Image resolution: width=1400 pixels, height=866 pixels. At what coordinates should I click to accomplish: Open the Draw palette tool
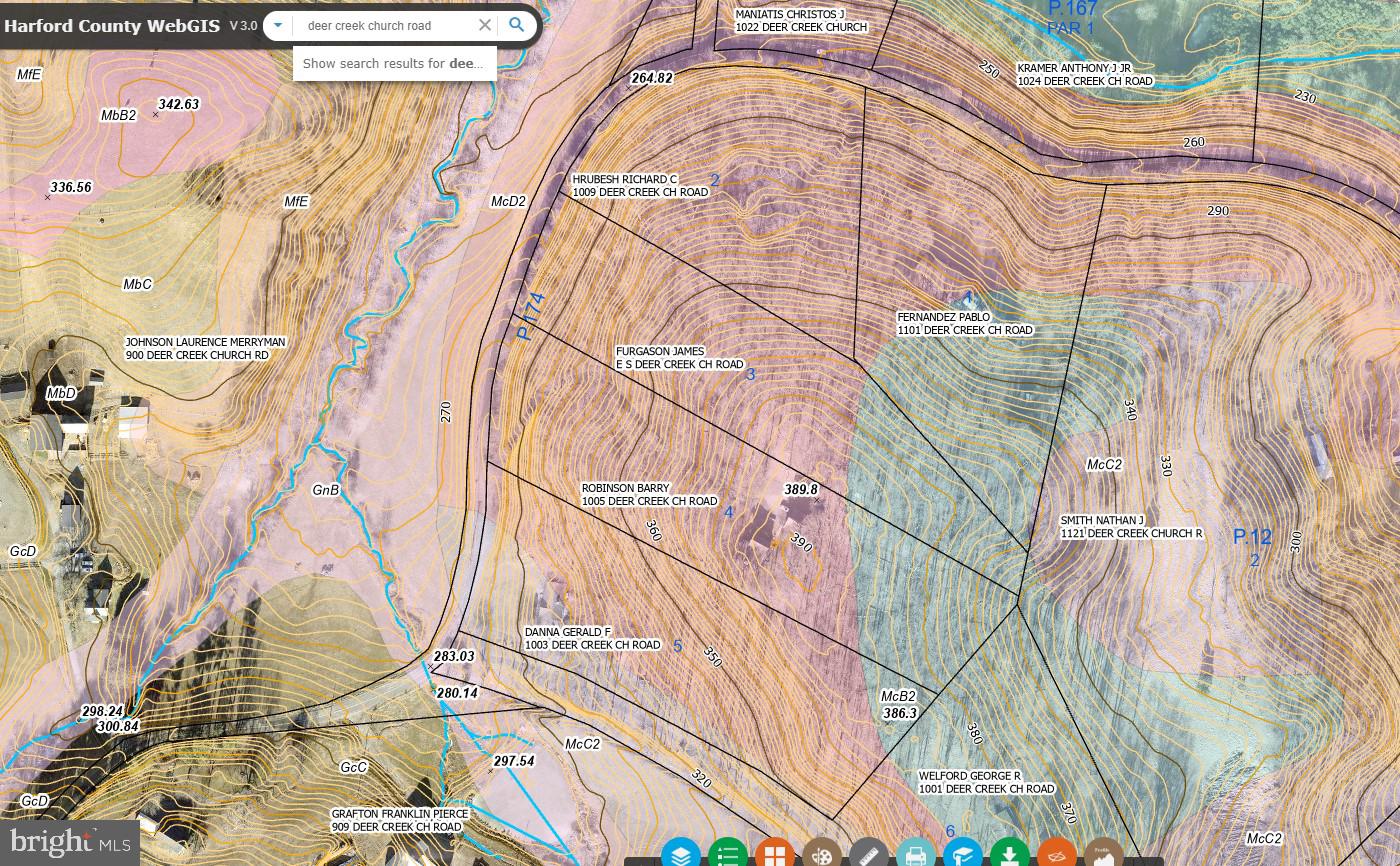822,855
